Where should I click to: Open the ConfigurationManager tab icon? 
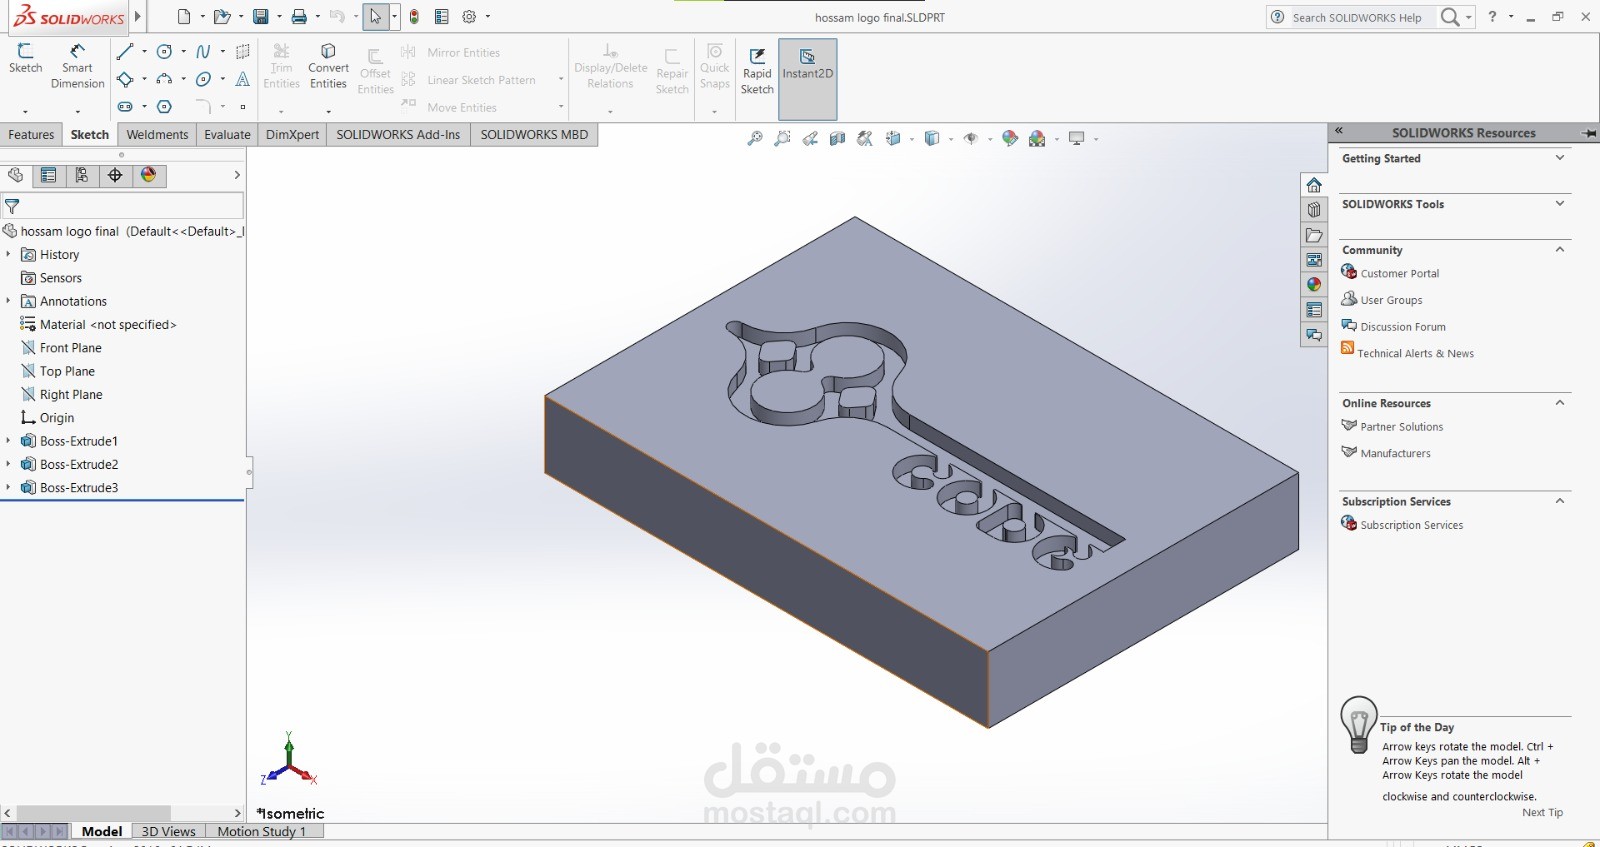point(82,175)
